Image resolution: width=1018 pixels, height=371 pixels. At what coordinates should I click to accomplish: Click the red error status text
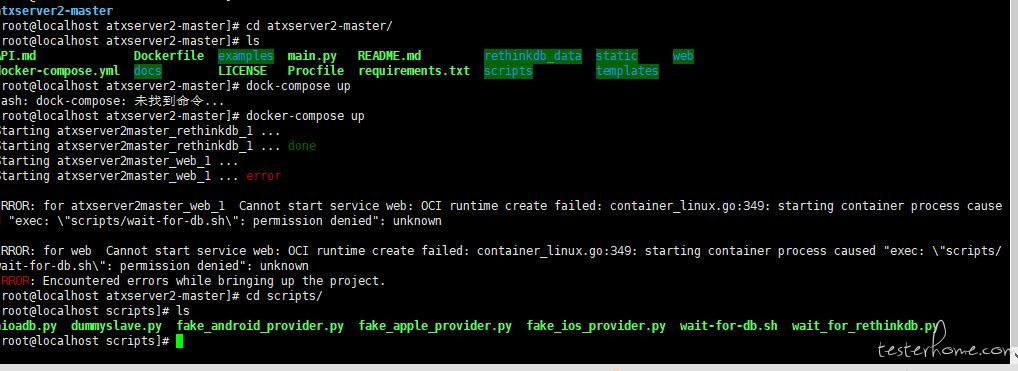coord(264,176)
